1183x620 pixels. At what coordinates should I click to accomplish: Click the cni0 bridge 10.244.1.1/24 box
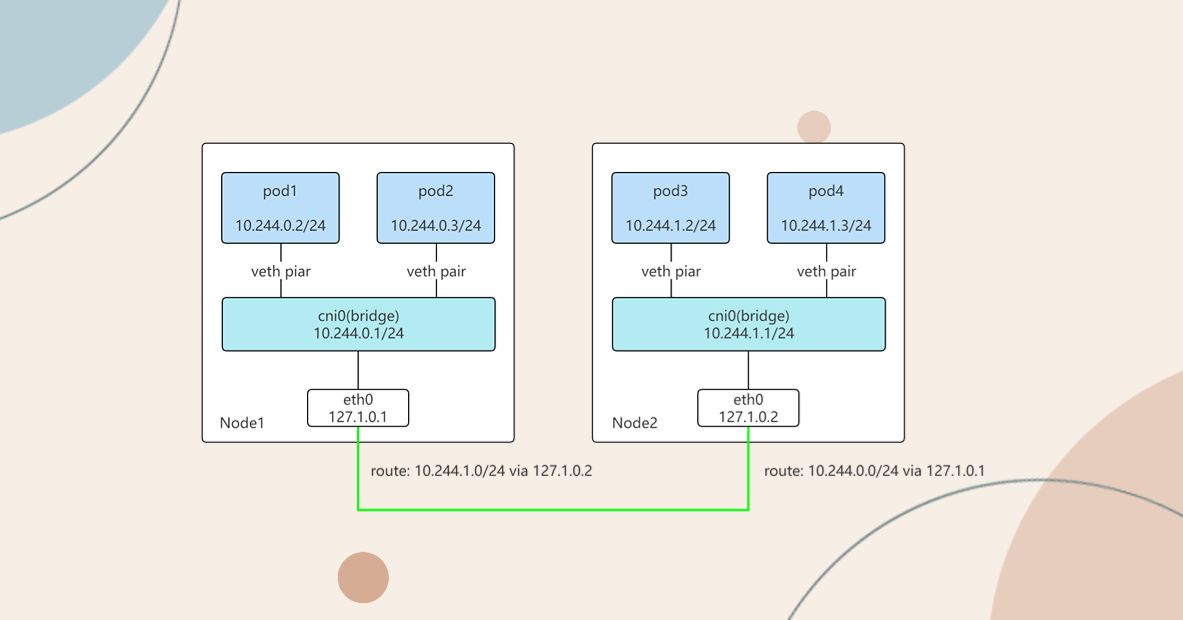748,324
